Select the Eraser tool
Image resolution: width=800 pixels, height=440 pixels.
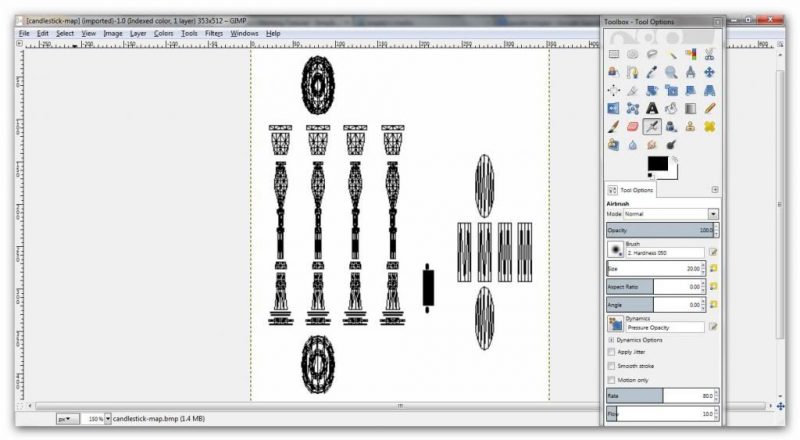(633, 126)
